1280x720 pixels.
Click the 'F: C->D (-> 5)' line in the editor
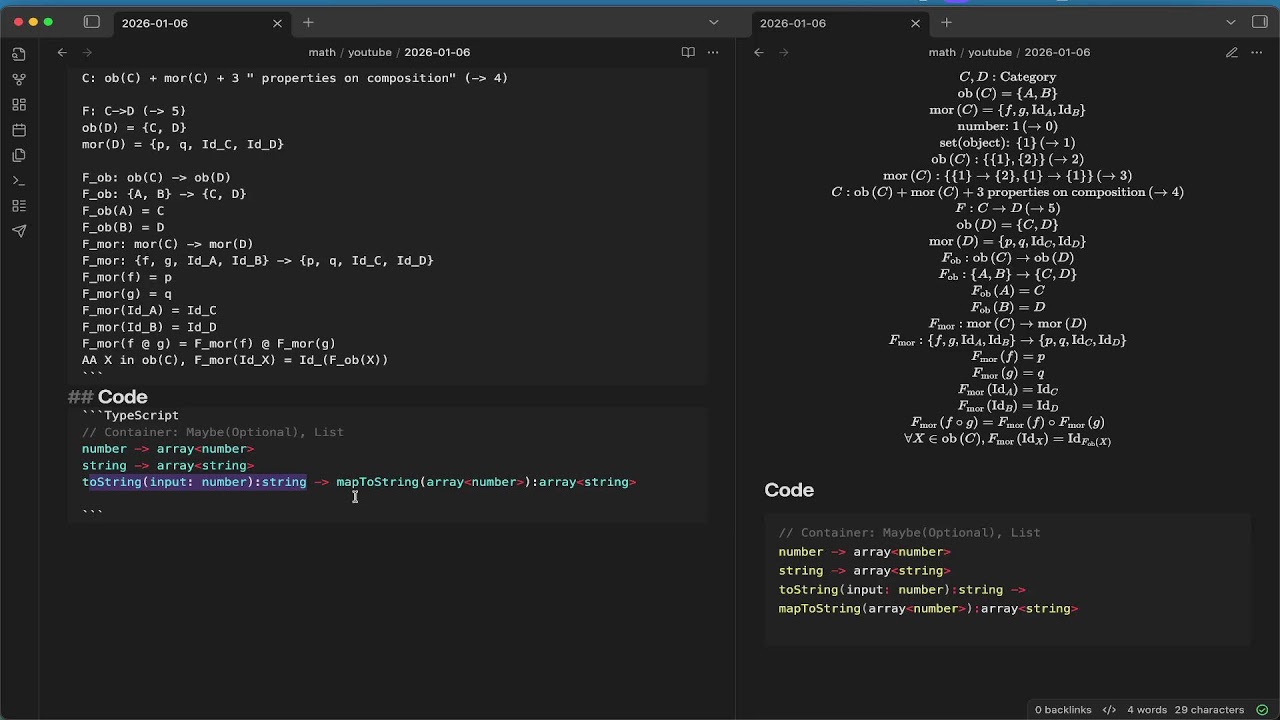point(134,111)
